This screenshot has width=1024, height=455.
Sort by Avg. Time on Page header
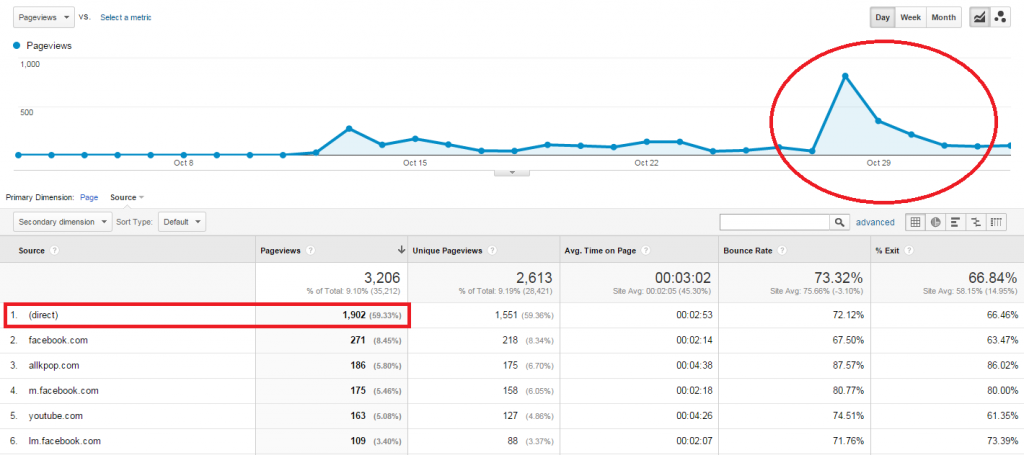tap(600, 251)
